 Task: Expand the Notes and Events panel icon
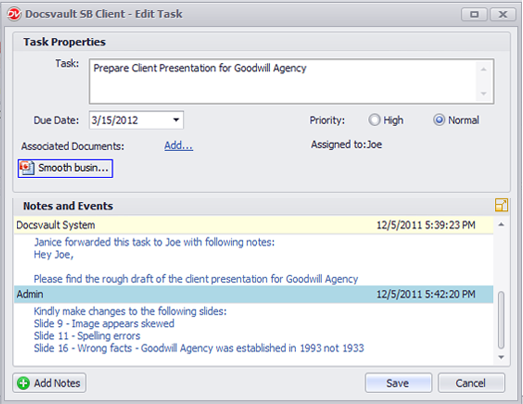501,205
